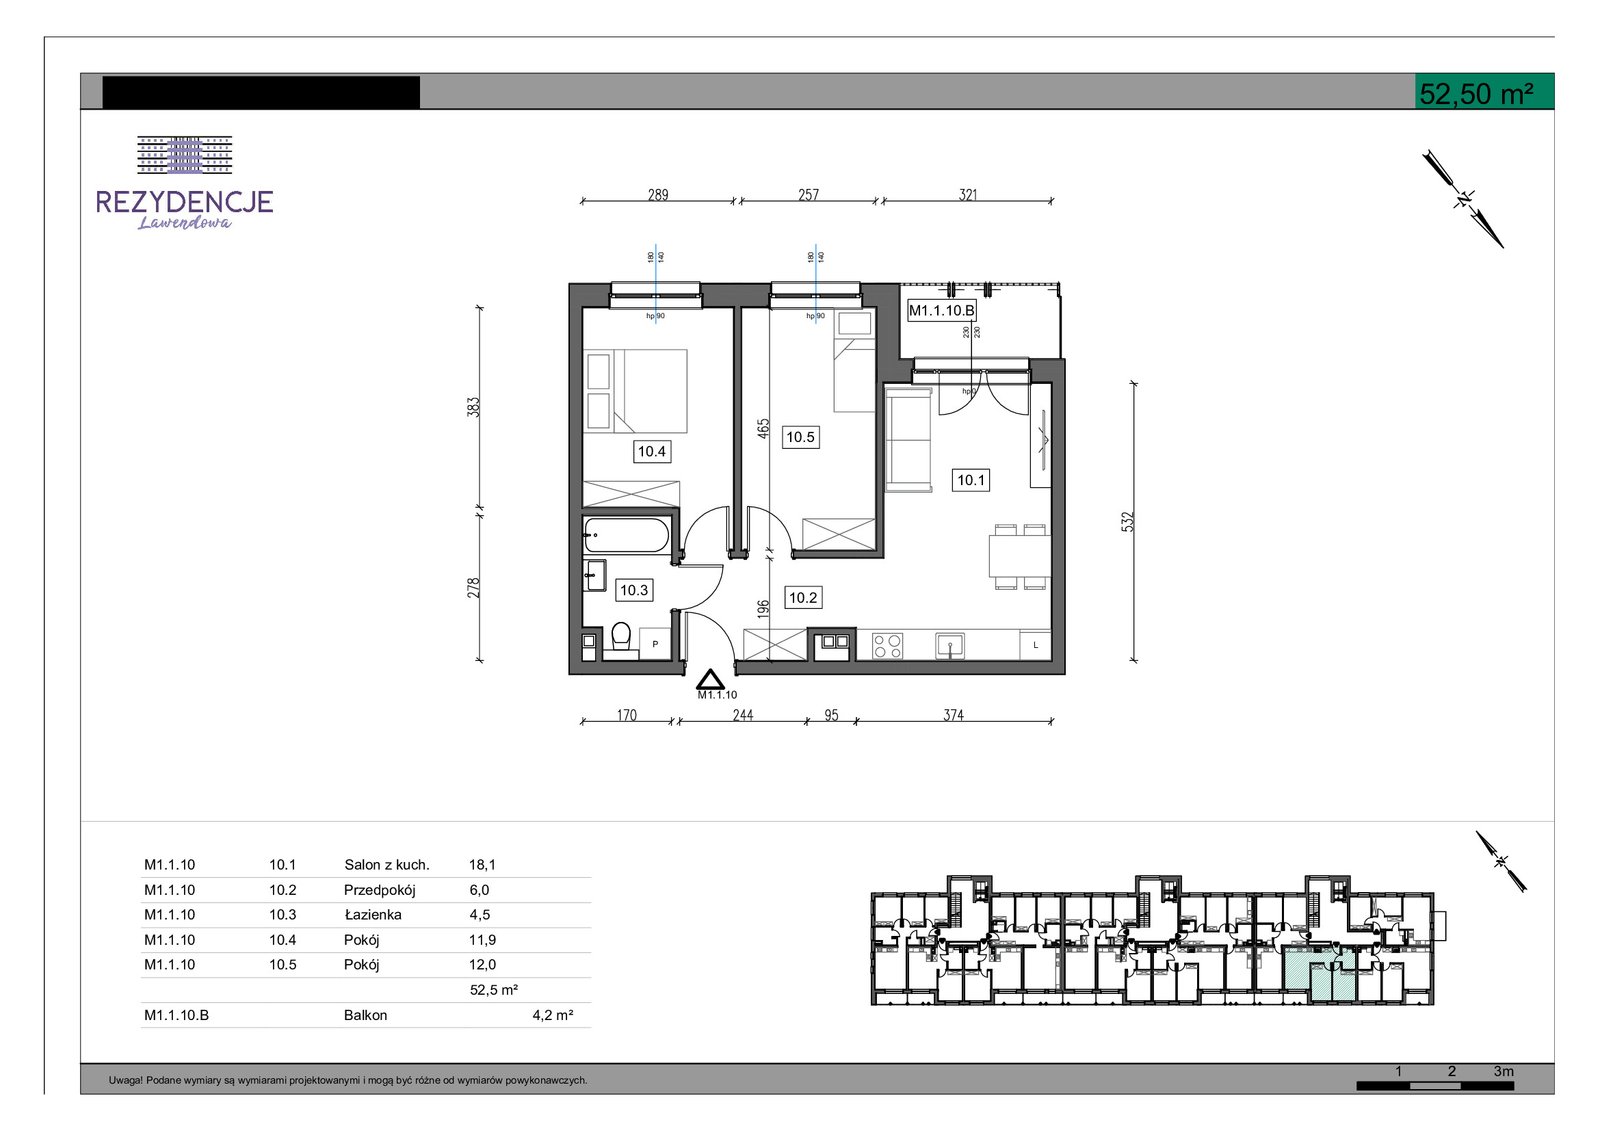Click the scale bar showing 3m

(1435, 1078)
